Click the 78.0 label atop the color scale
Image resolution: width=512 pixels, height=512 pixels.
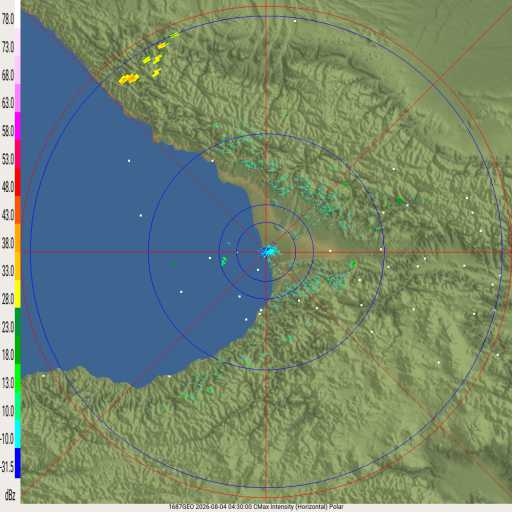pos(8,19)
